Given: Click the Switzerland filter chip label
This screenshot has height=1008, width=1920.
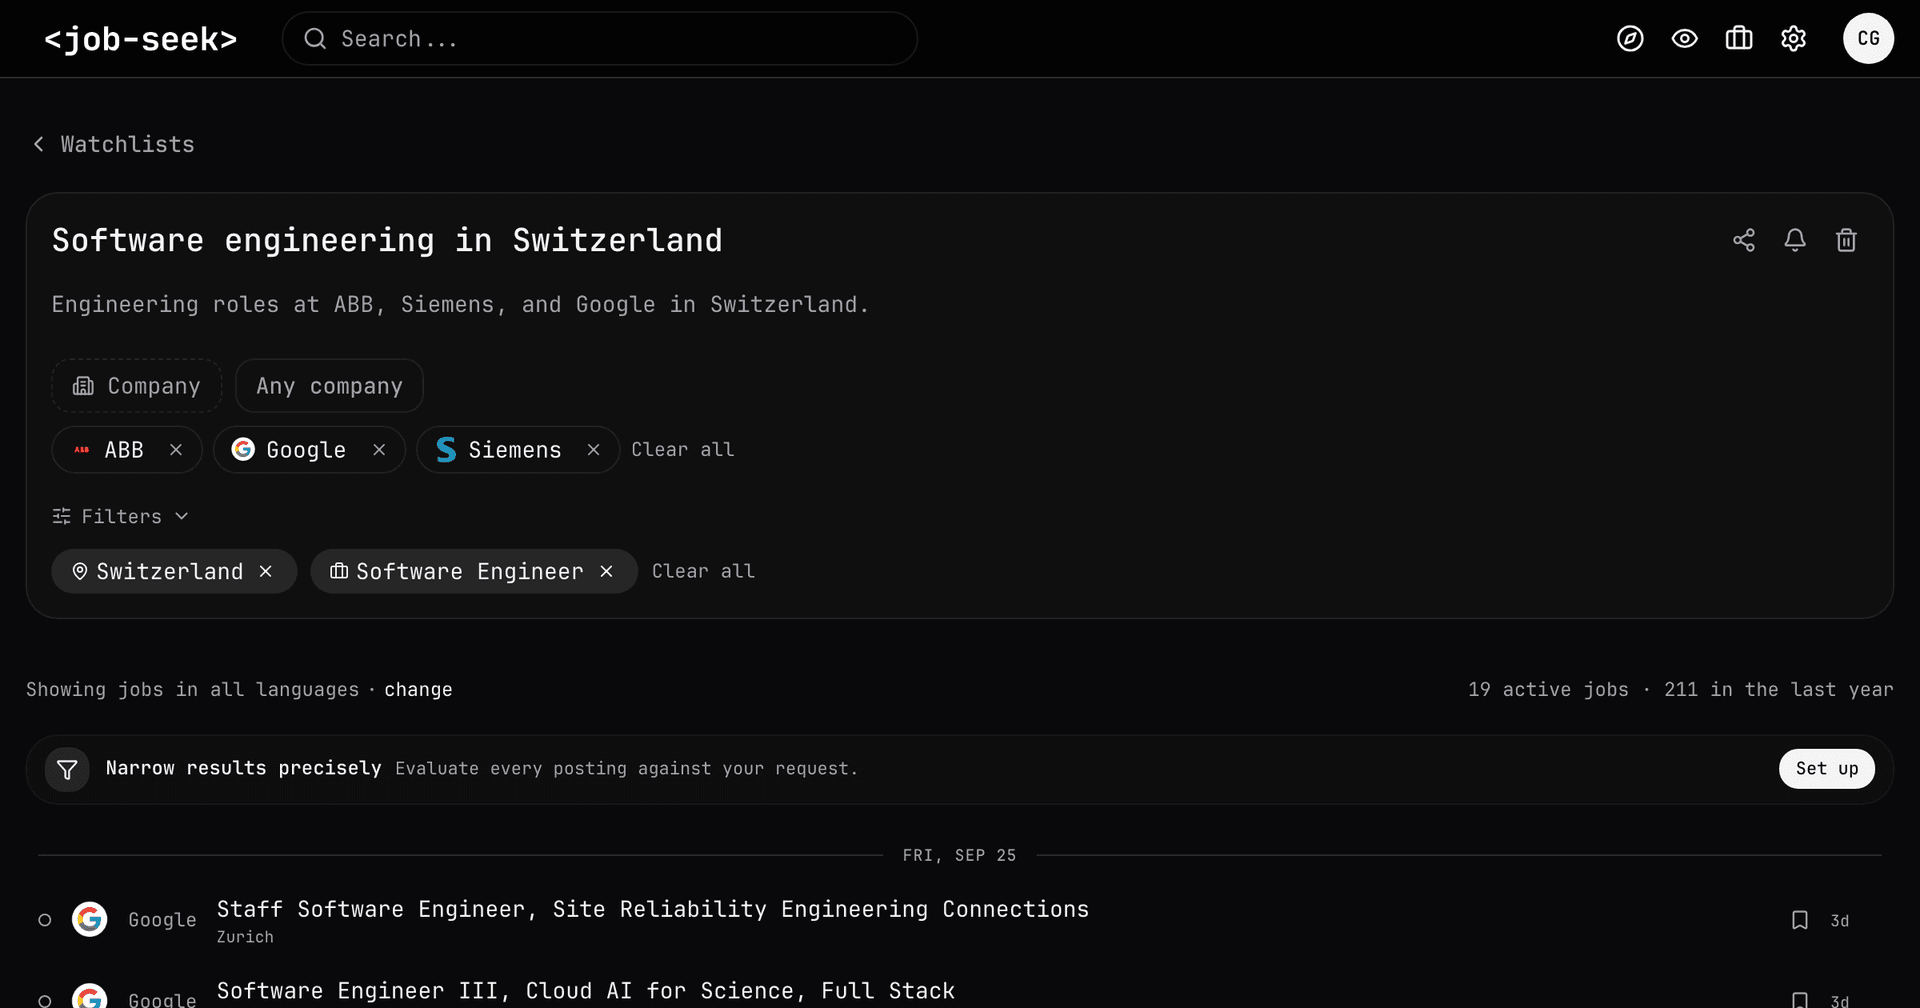Looking at the screenshot, I should pos(170,571).
